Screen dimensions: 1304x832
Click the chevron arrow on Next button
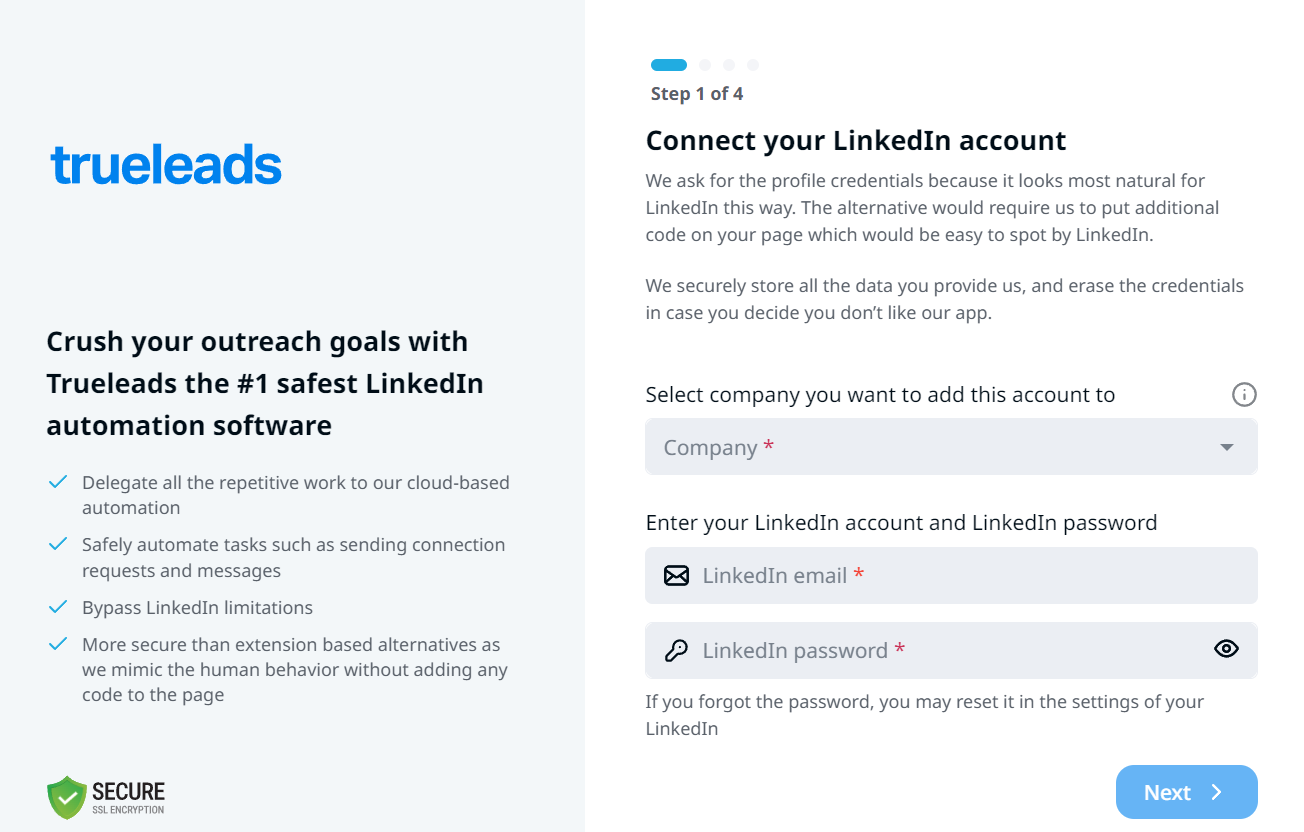pos(1217,792)
